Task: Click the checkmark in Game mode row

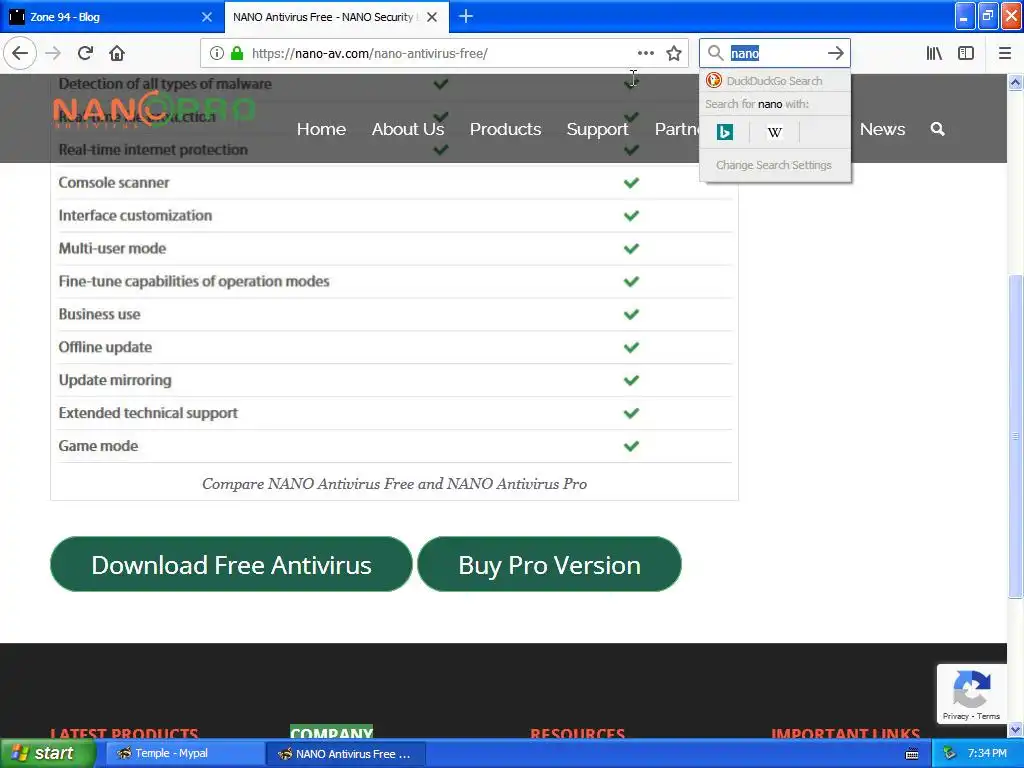Action: pos(631,446)
